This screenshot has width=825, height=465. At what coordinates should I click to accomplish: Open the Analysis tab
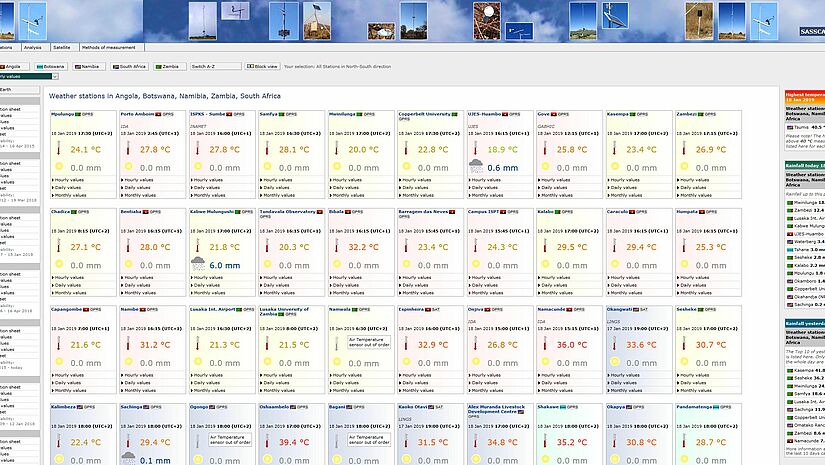pyautogui.click(x=33, y=47)
